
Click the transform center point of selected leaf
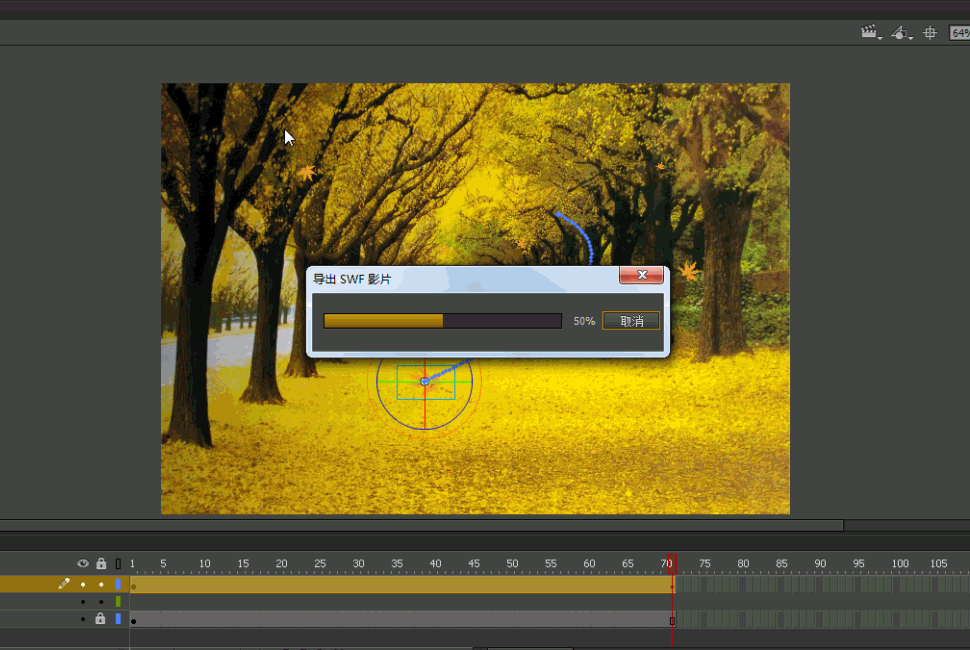point(424,382)
